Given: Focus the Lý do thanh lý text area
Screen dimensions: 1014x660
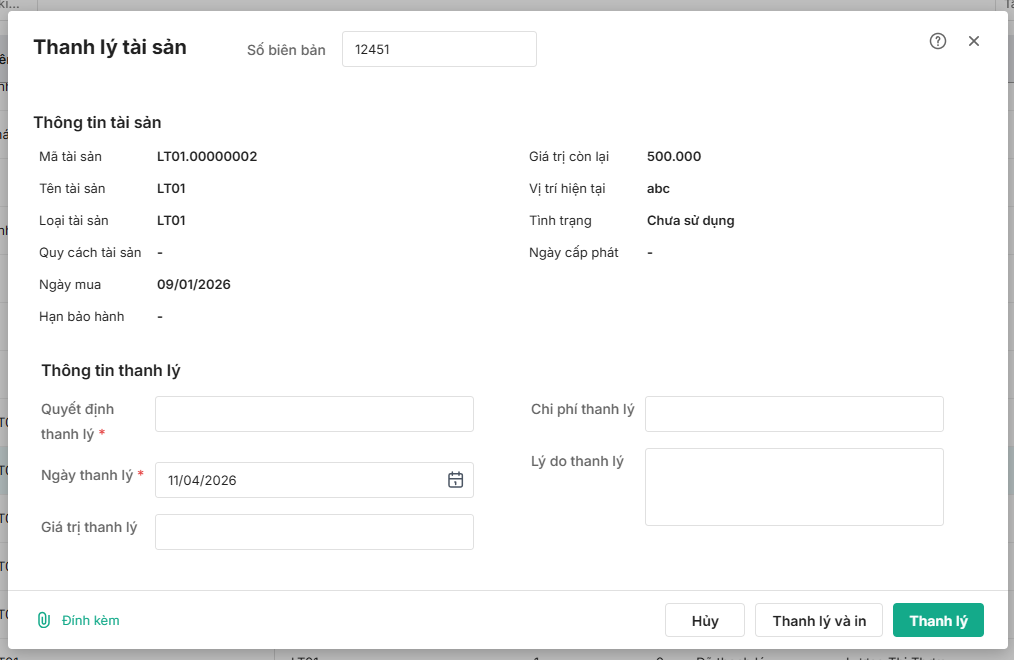Looking at the screenshot, I should pyautogui.click(x=794, y=487).
